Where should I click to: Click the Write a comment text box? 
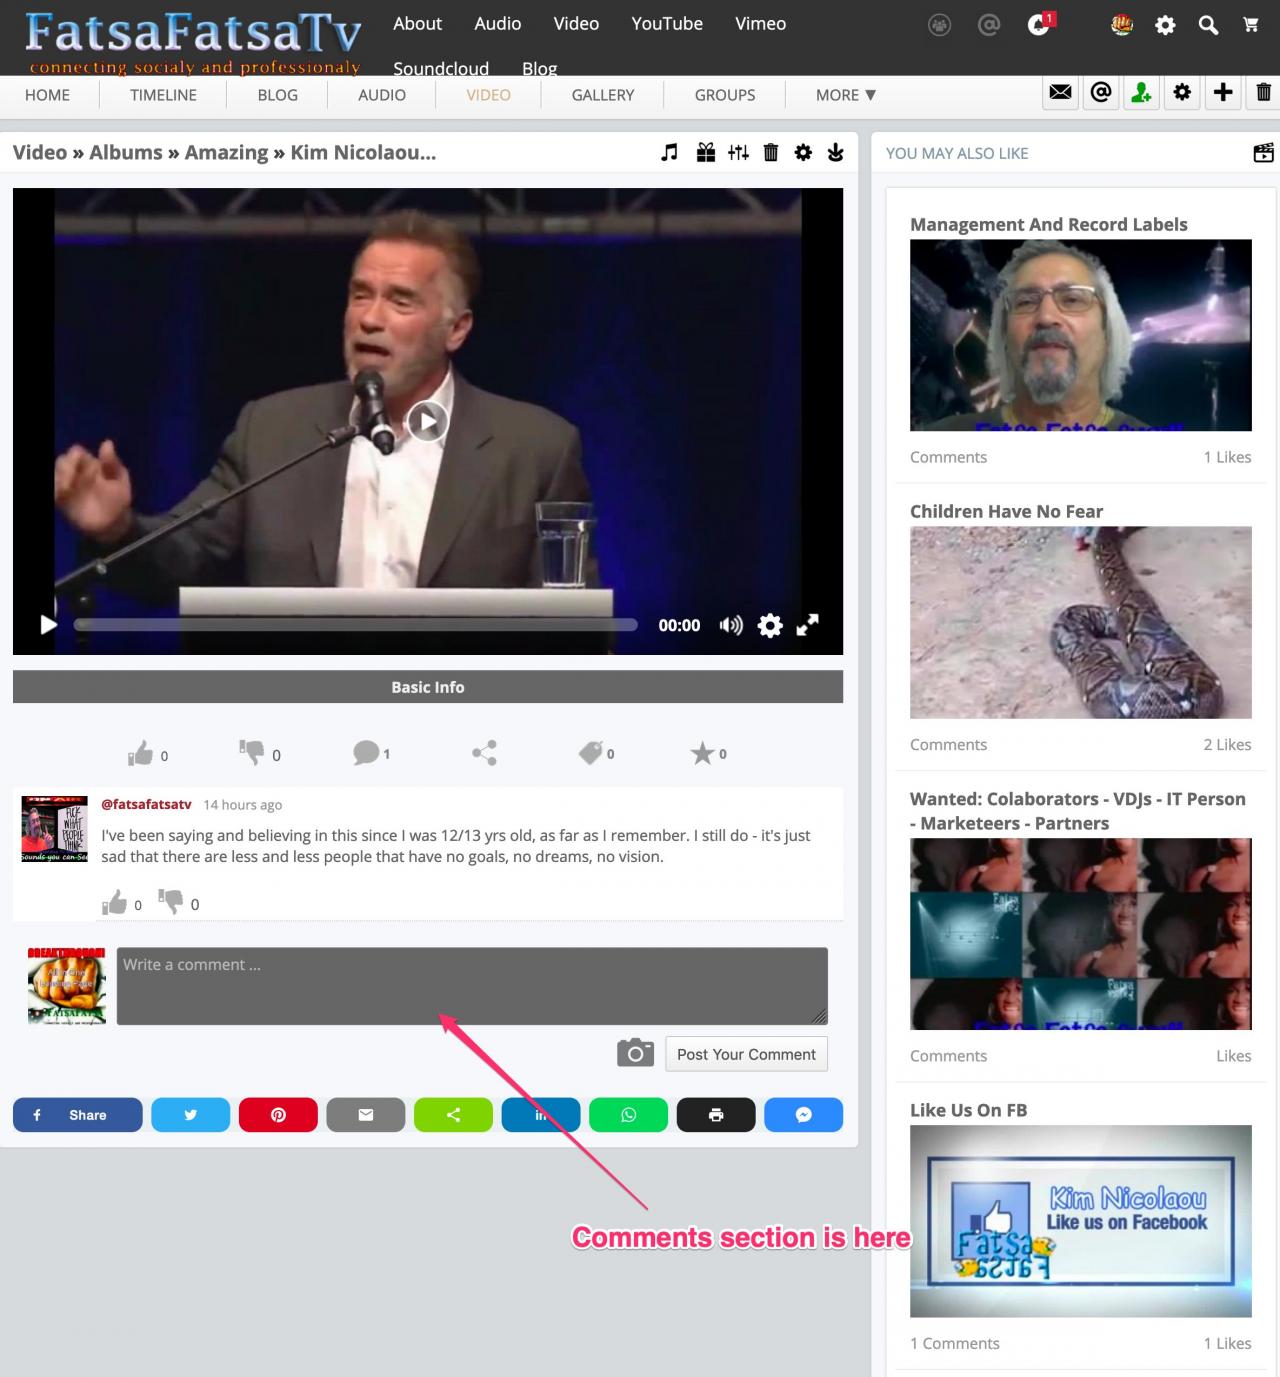[472, 986]
